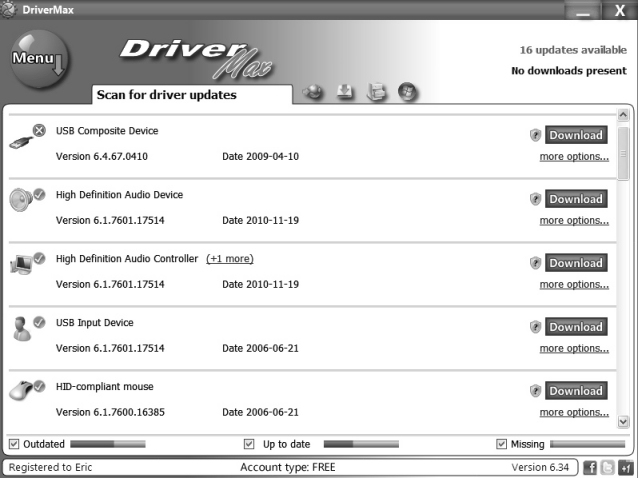The image size is (638, 478).
Task: Open the driver backup documents icon
Action: tap(376, 92)
